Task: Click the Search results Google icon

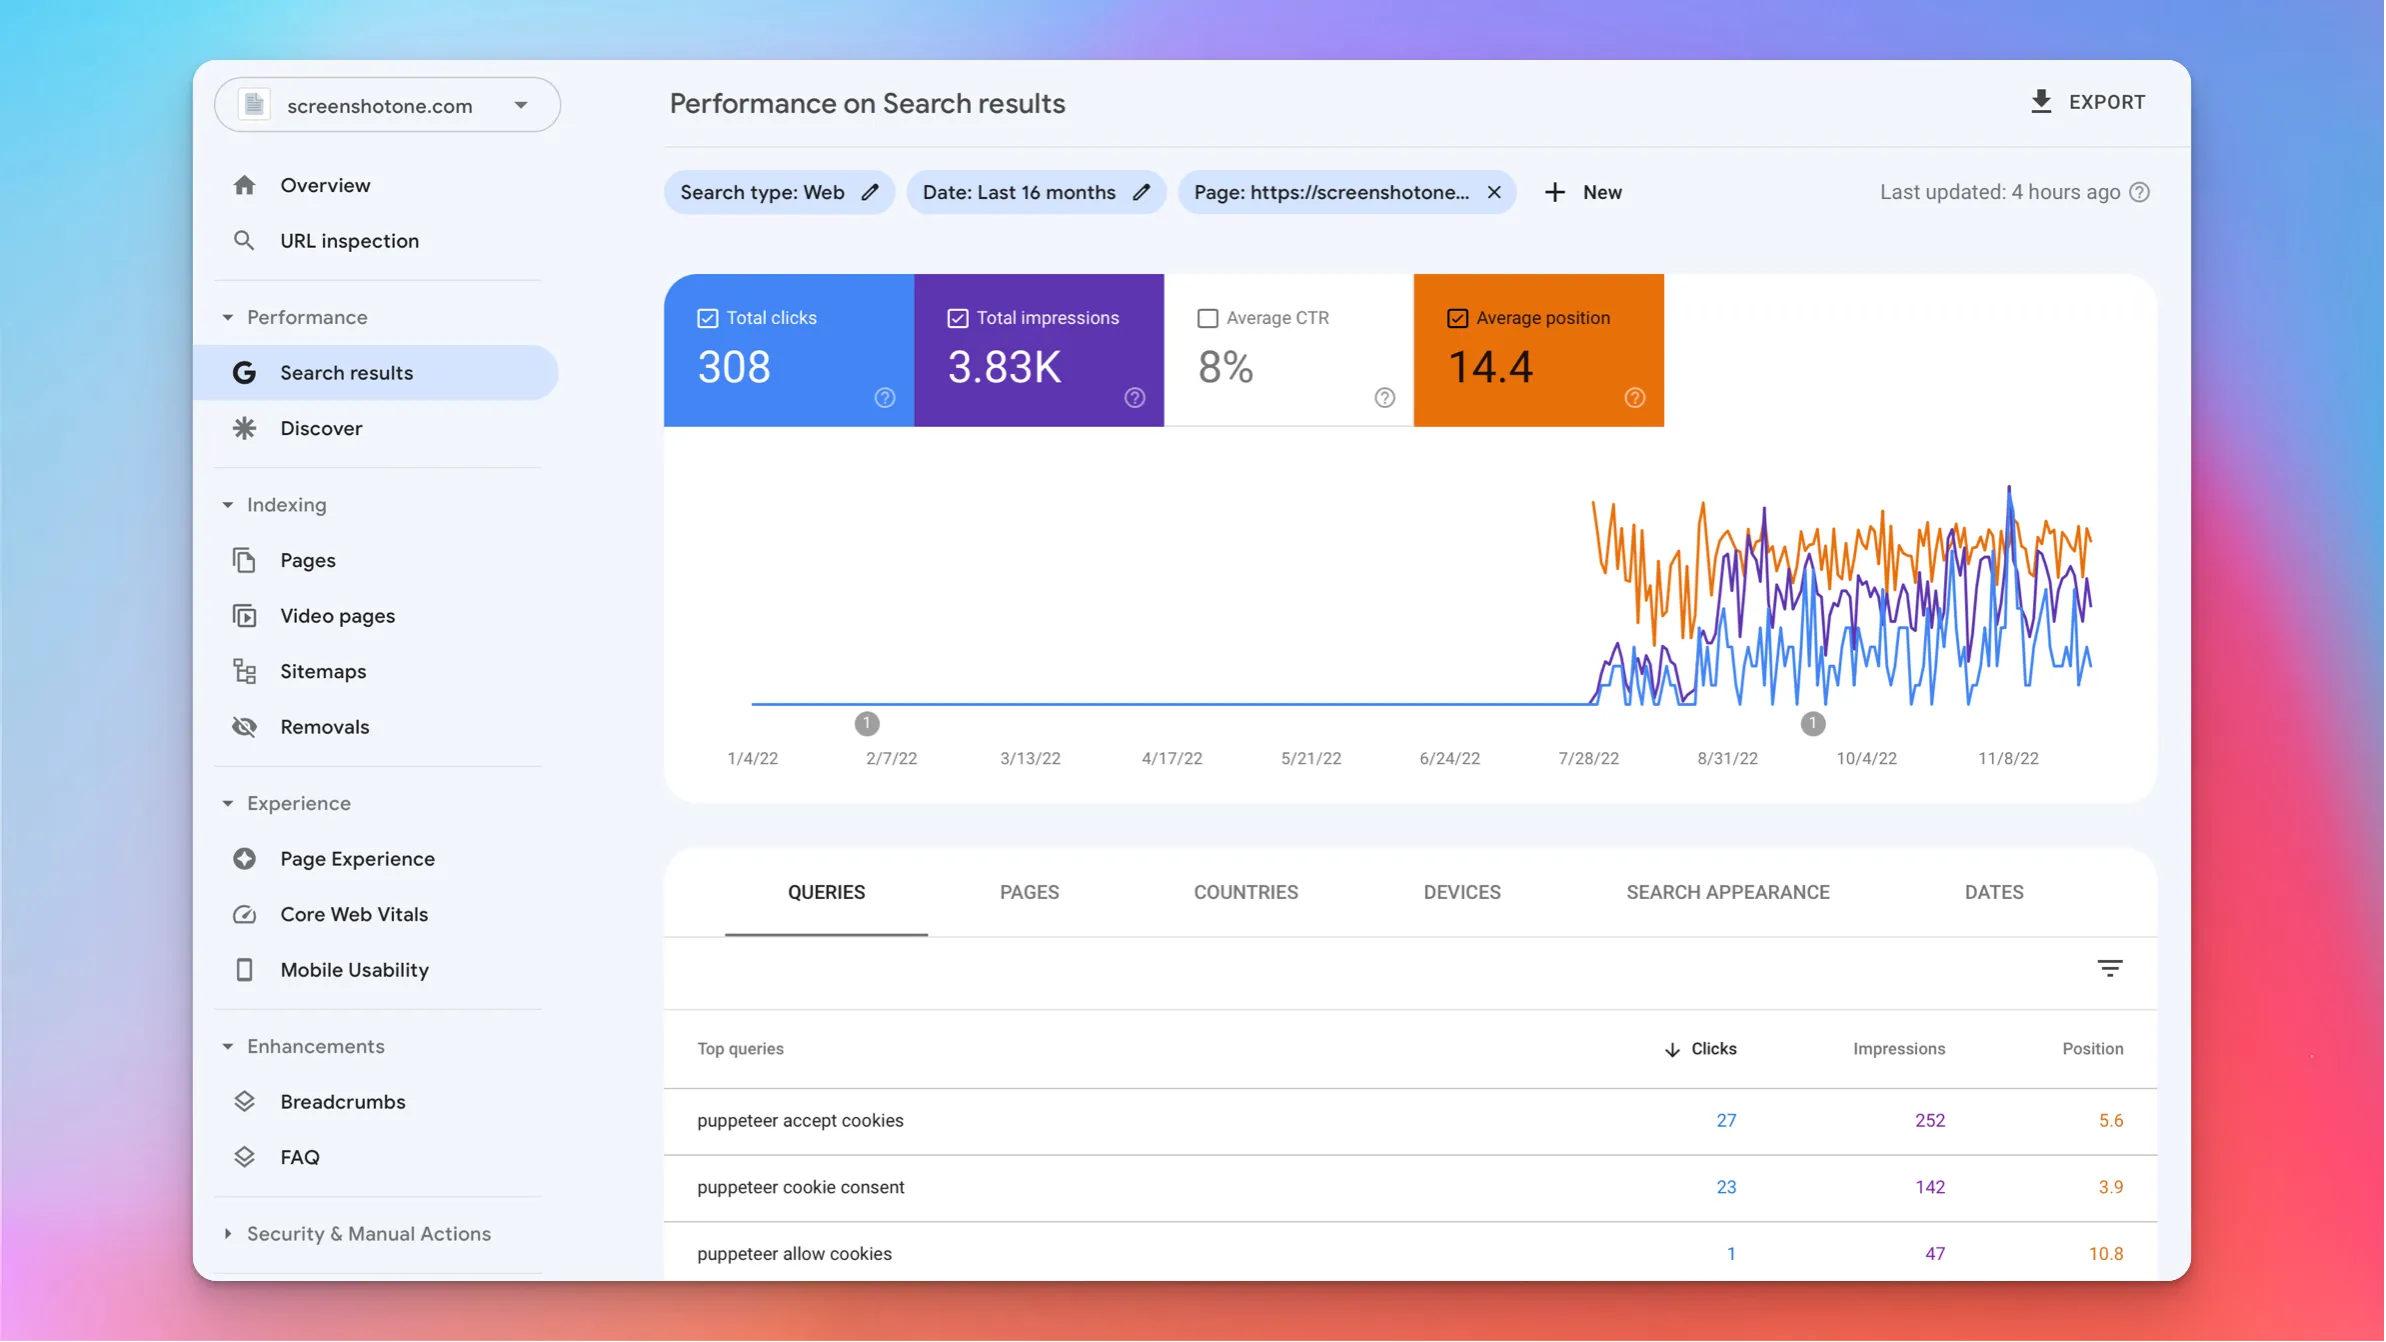Action: (x=243, y=372)
